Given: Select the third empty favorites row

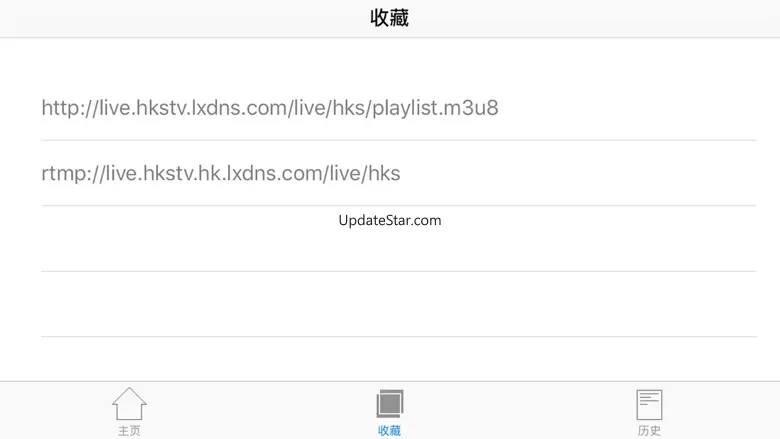Looking at the screenshot, I should (398, 239).
